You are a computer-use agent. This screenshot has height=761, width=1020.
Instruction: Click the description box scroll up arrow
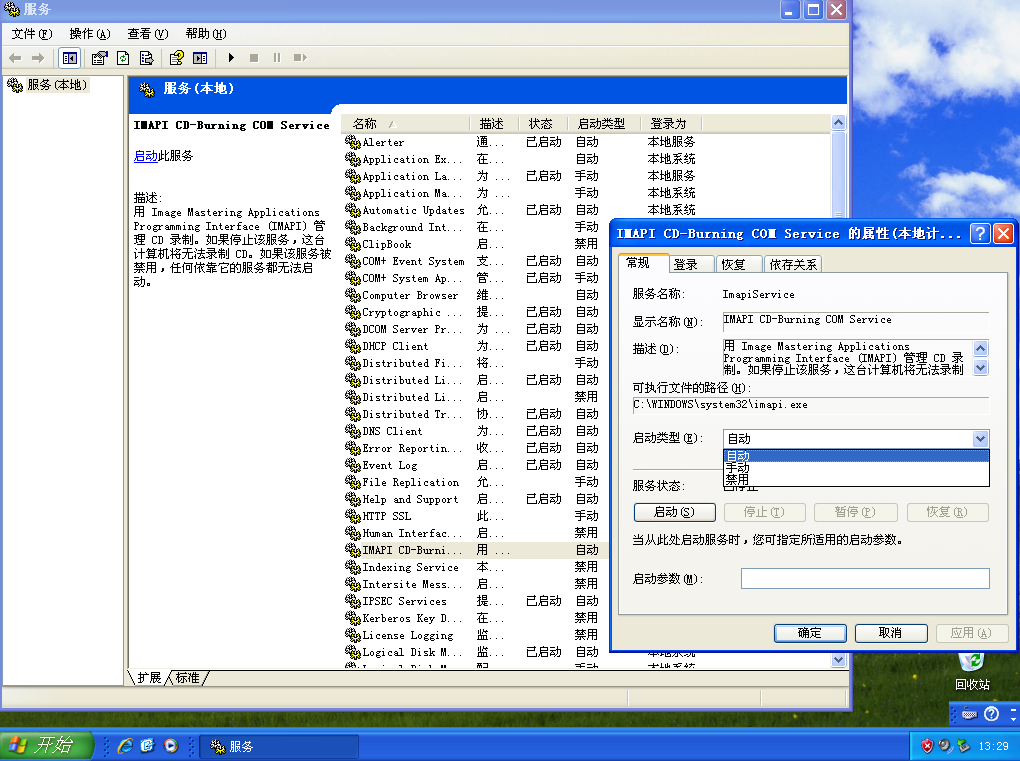pyautogui.click(x=980, y=348)
